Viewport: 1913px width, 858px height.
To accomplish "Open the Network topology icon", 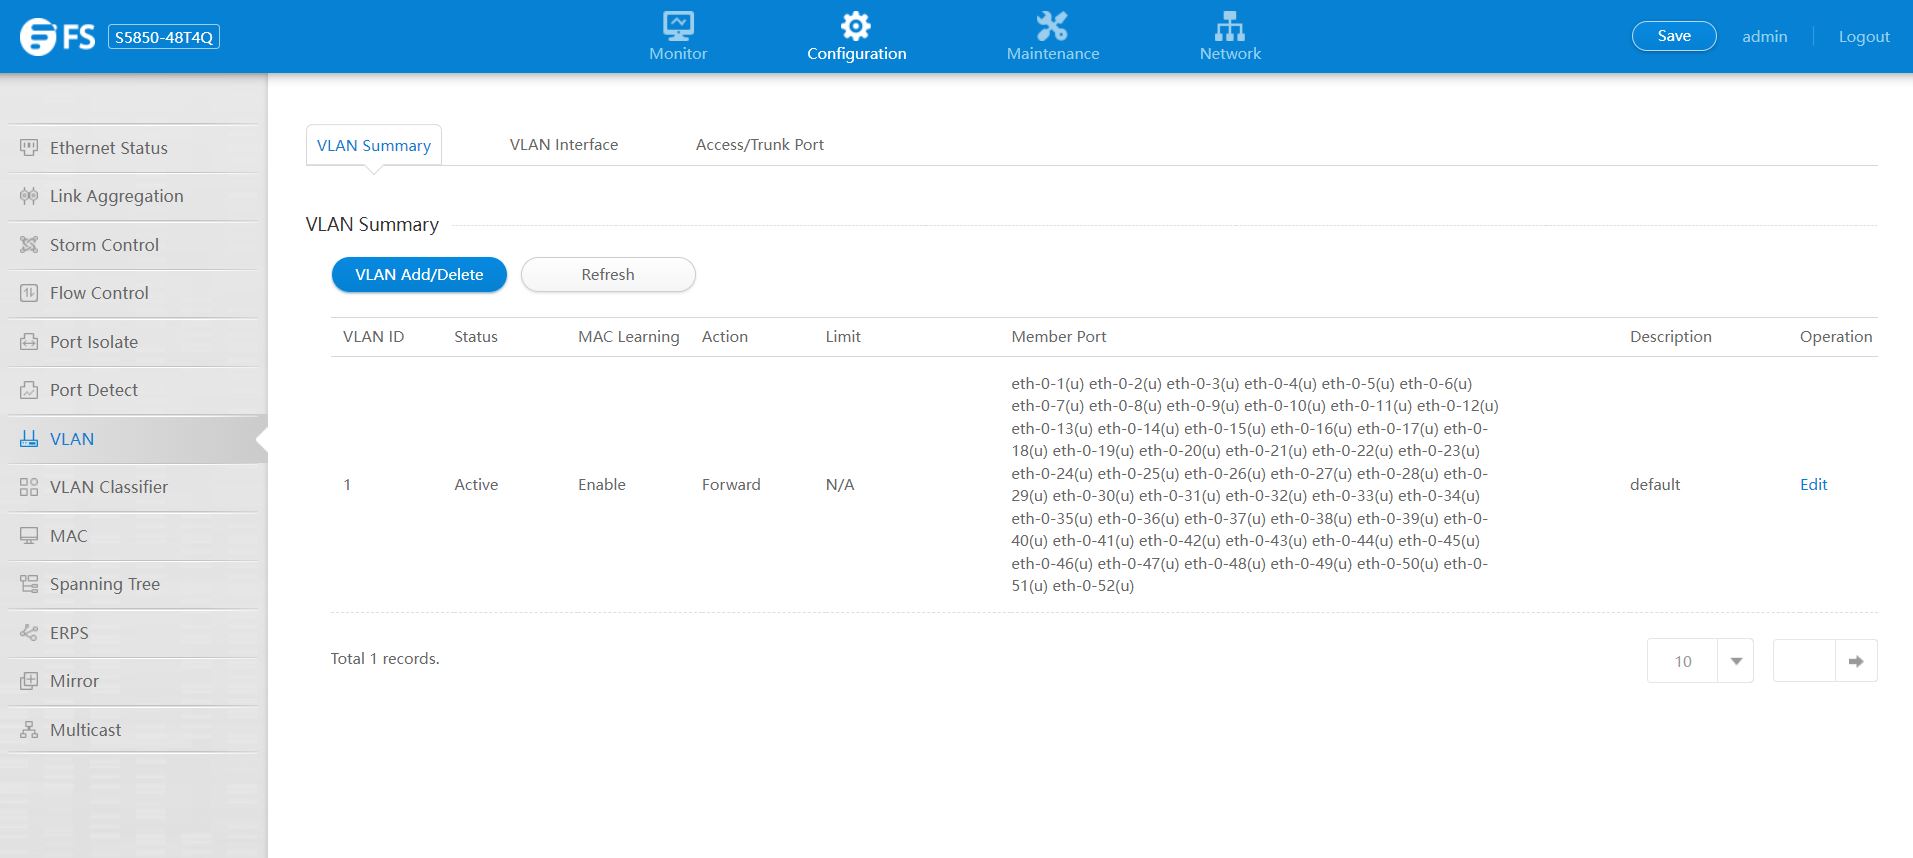I will tap(1229, 26).
